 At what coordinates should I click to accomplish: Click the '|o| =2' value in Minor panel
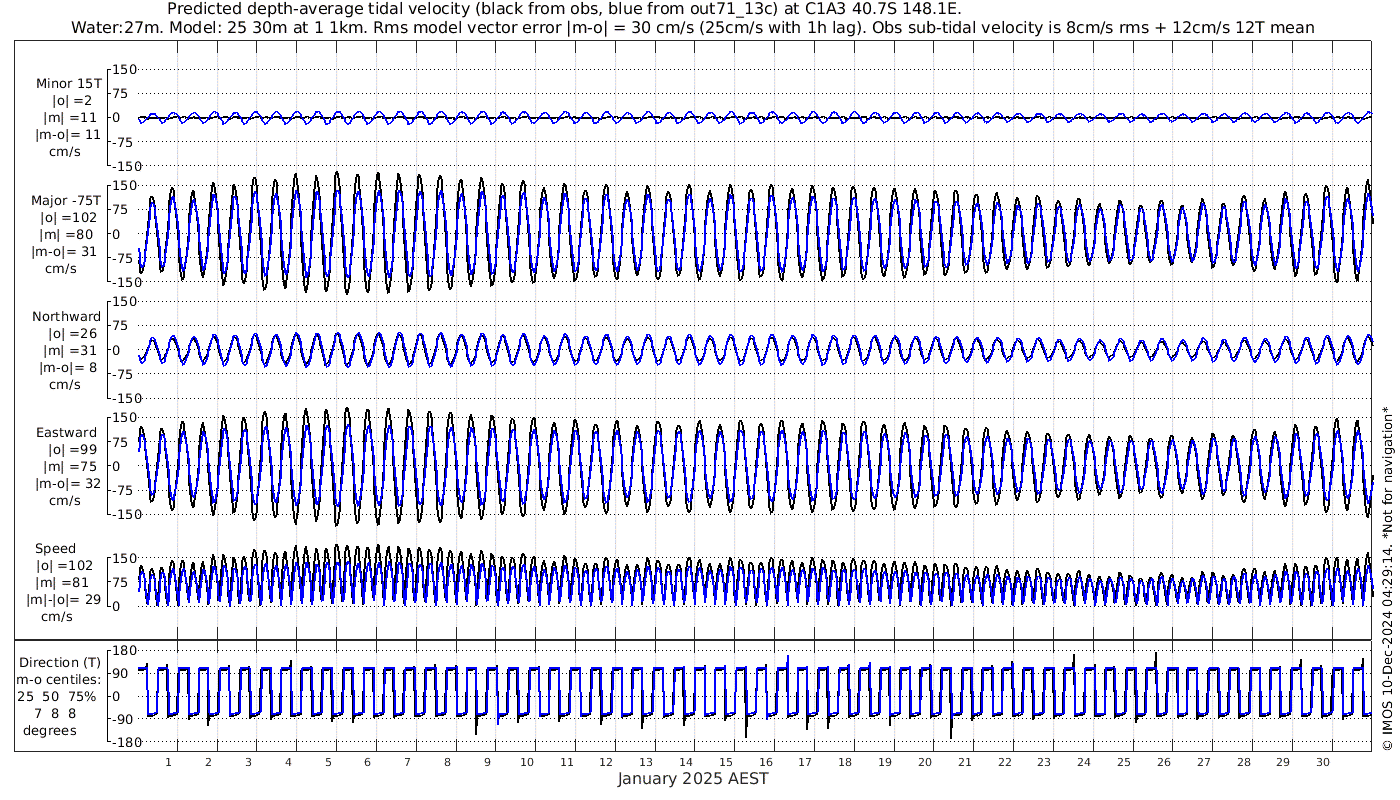(x=72, y=101)
